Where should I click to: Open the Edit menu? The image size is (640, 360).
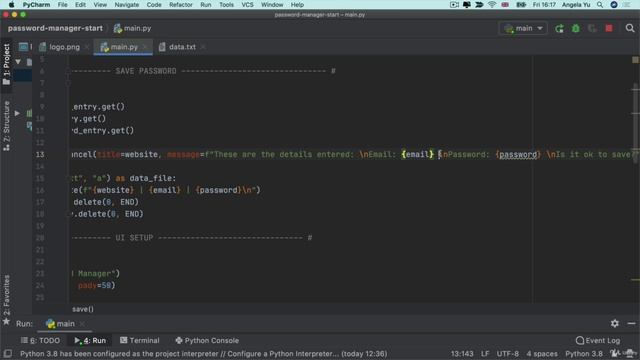click(x=80, y=4)
